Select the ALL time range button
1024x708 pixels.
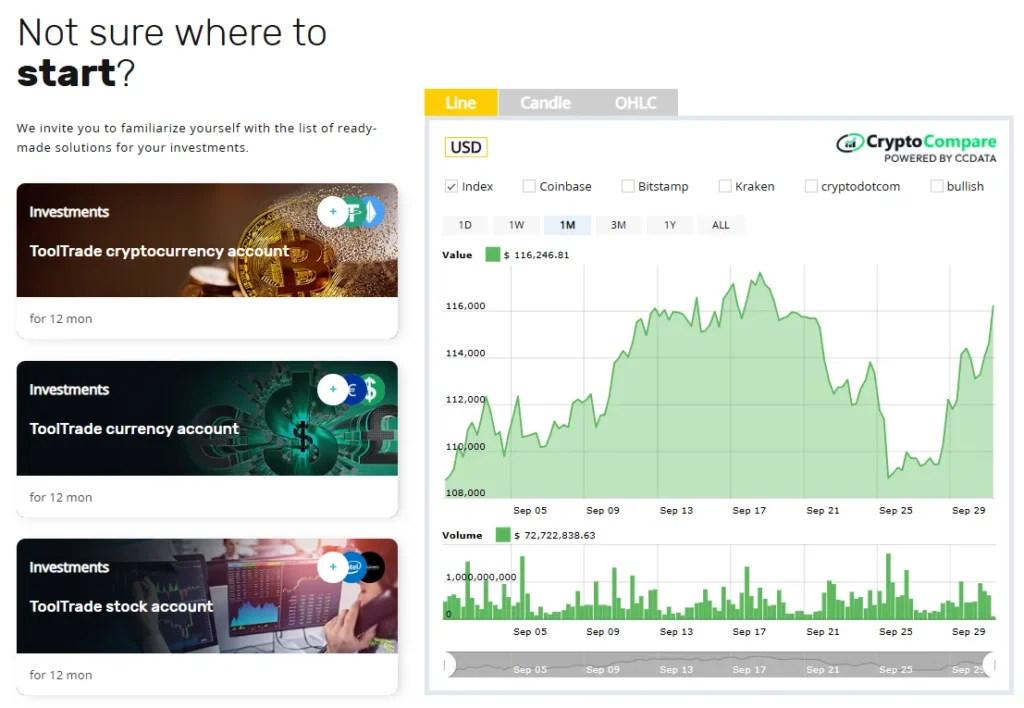click(x=720, y=225)
